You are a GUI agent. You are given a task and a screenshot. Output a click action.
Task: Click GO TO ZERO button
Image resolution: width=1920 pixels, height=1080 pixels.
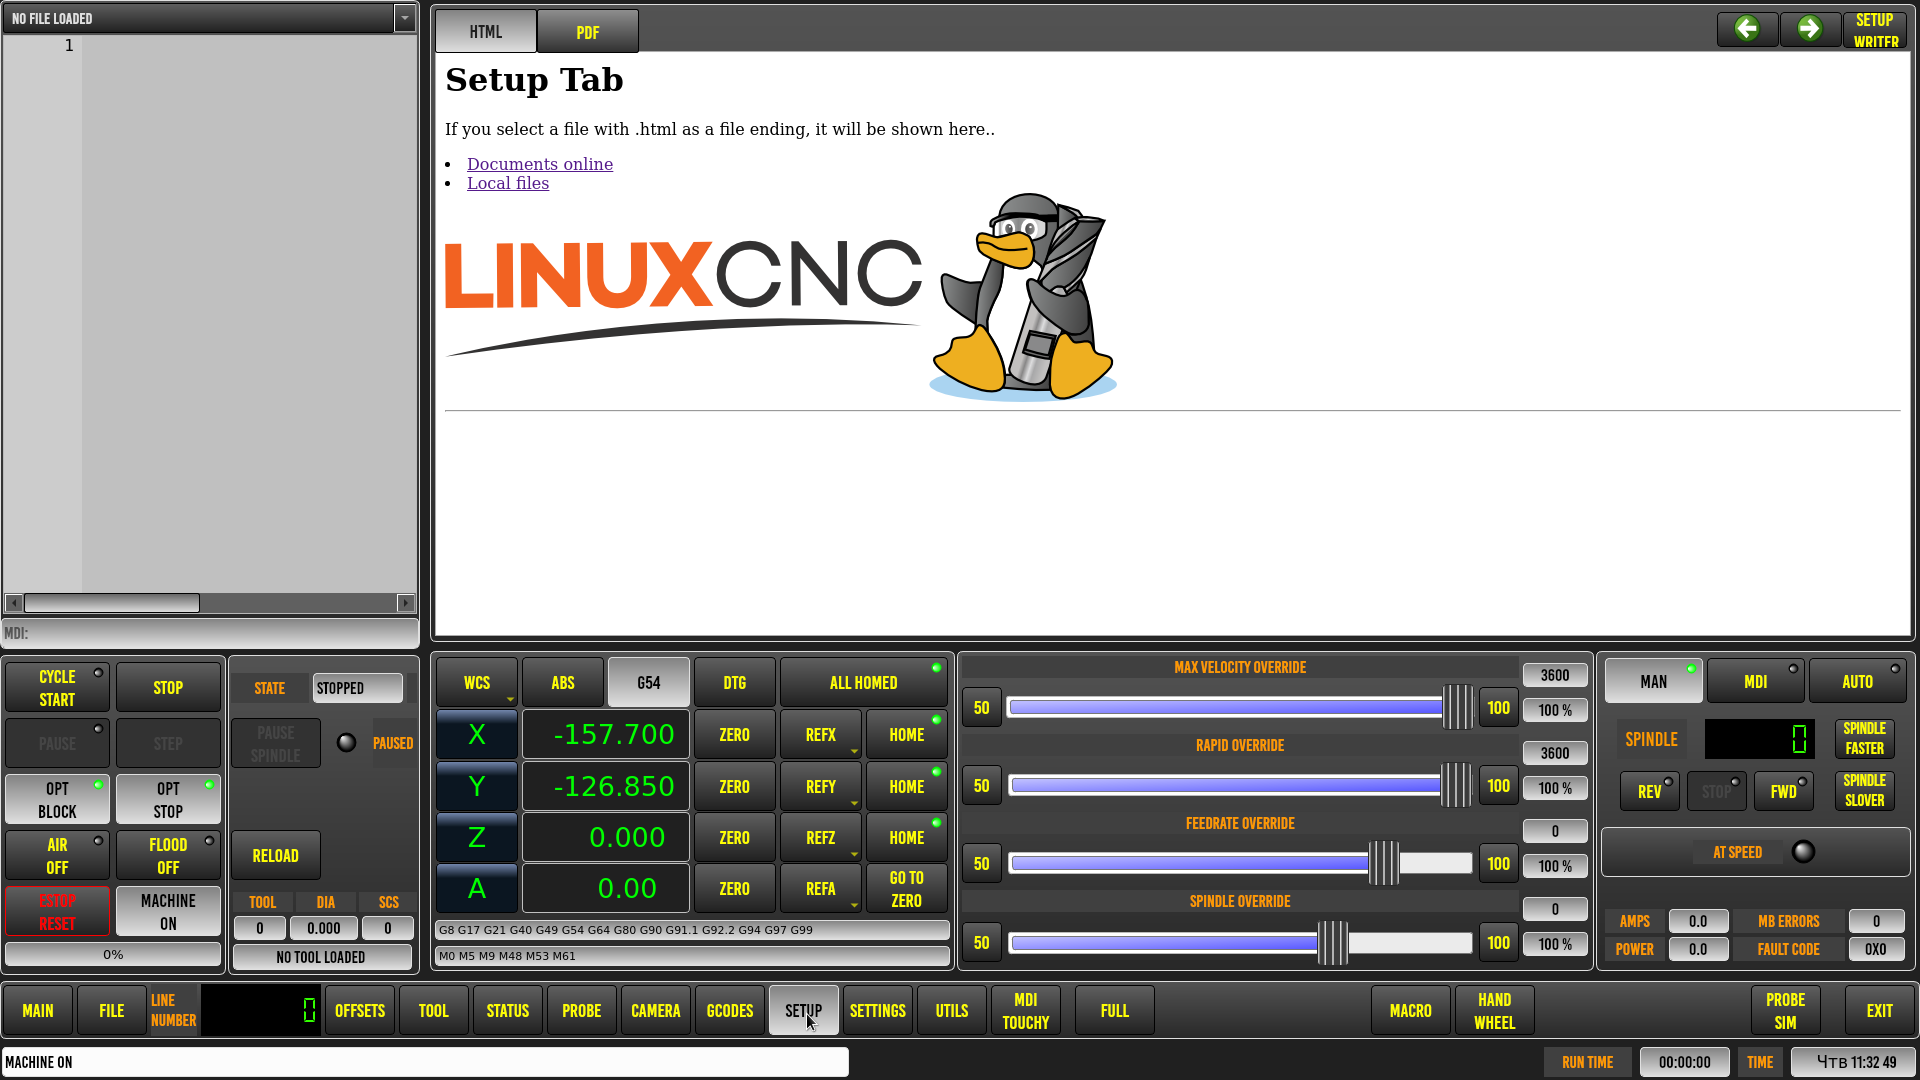(907, 889)
